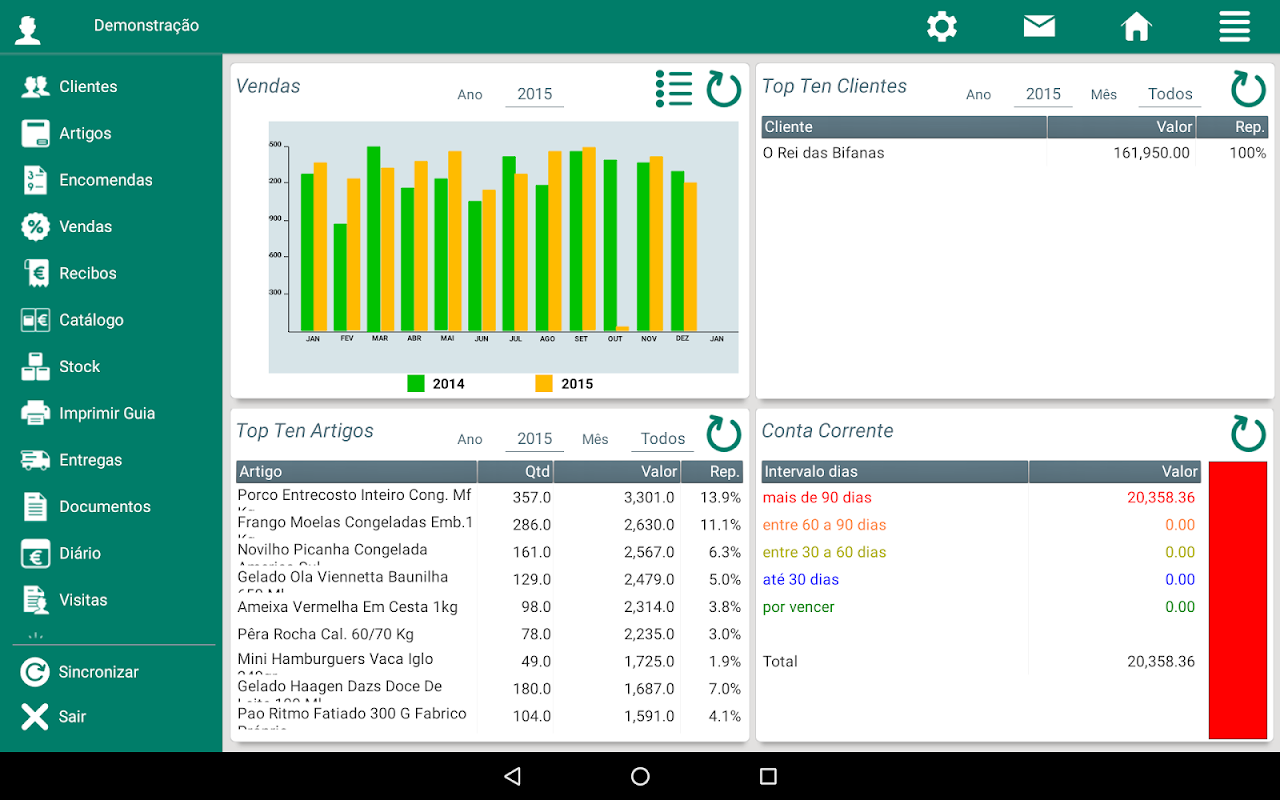
Task: Open Clientes in the sidebar
Action: 88,87
